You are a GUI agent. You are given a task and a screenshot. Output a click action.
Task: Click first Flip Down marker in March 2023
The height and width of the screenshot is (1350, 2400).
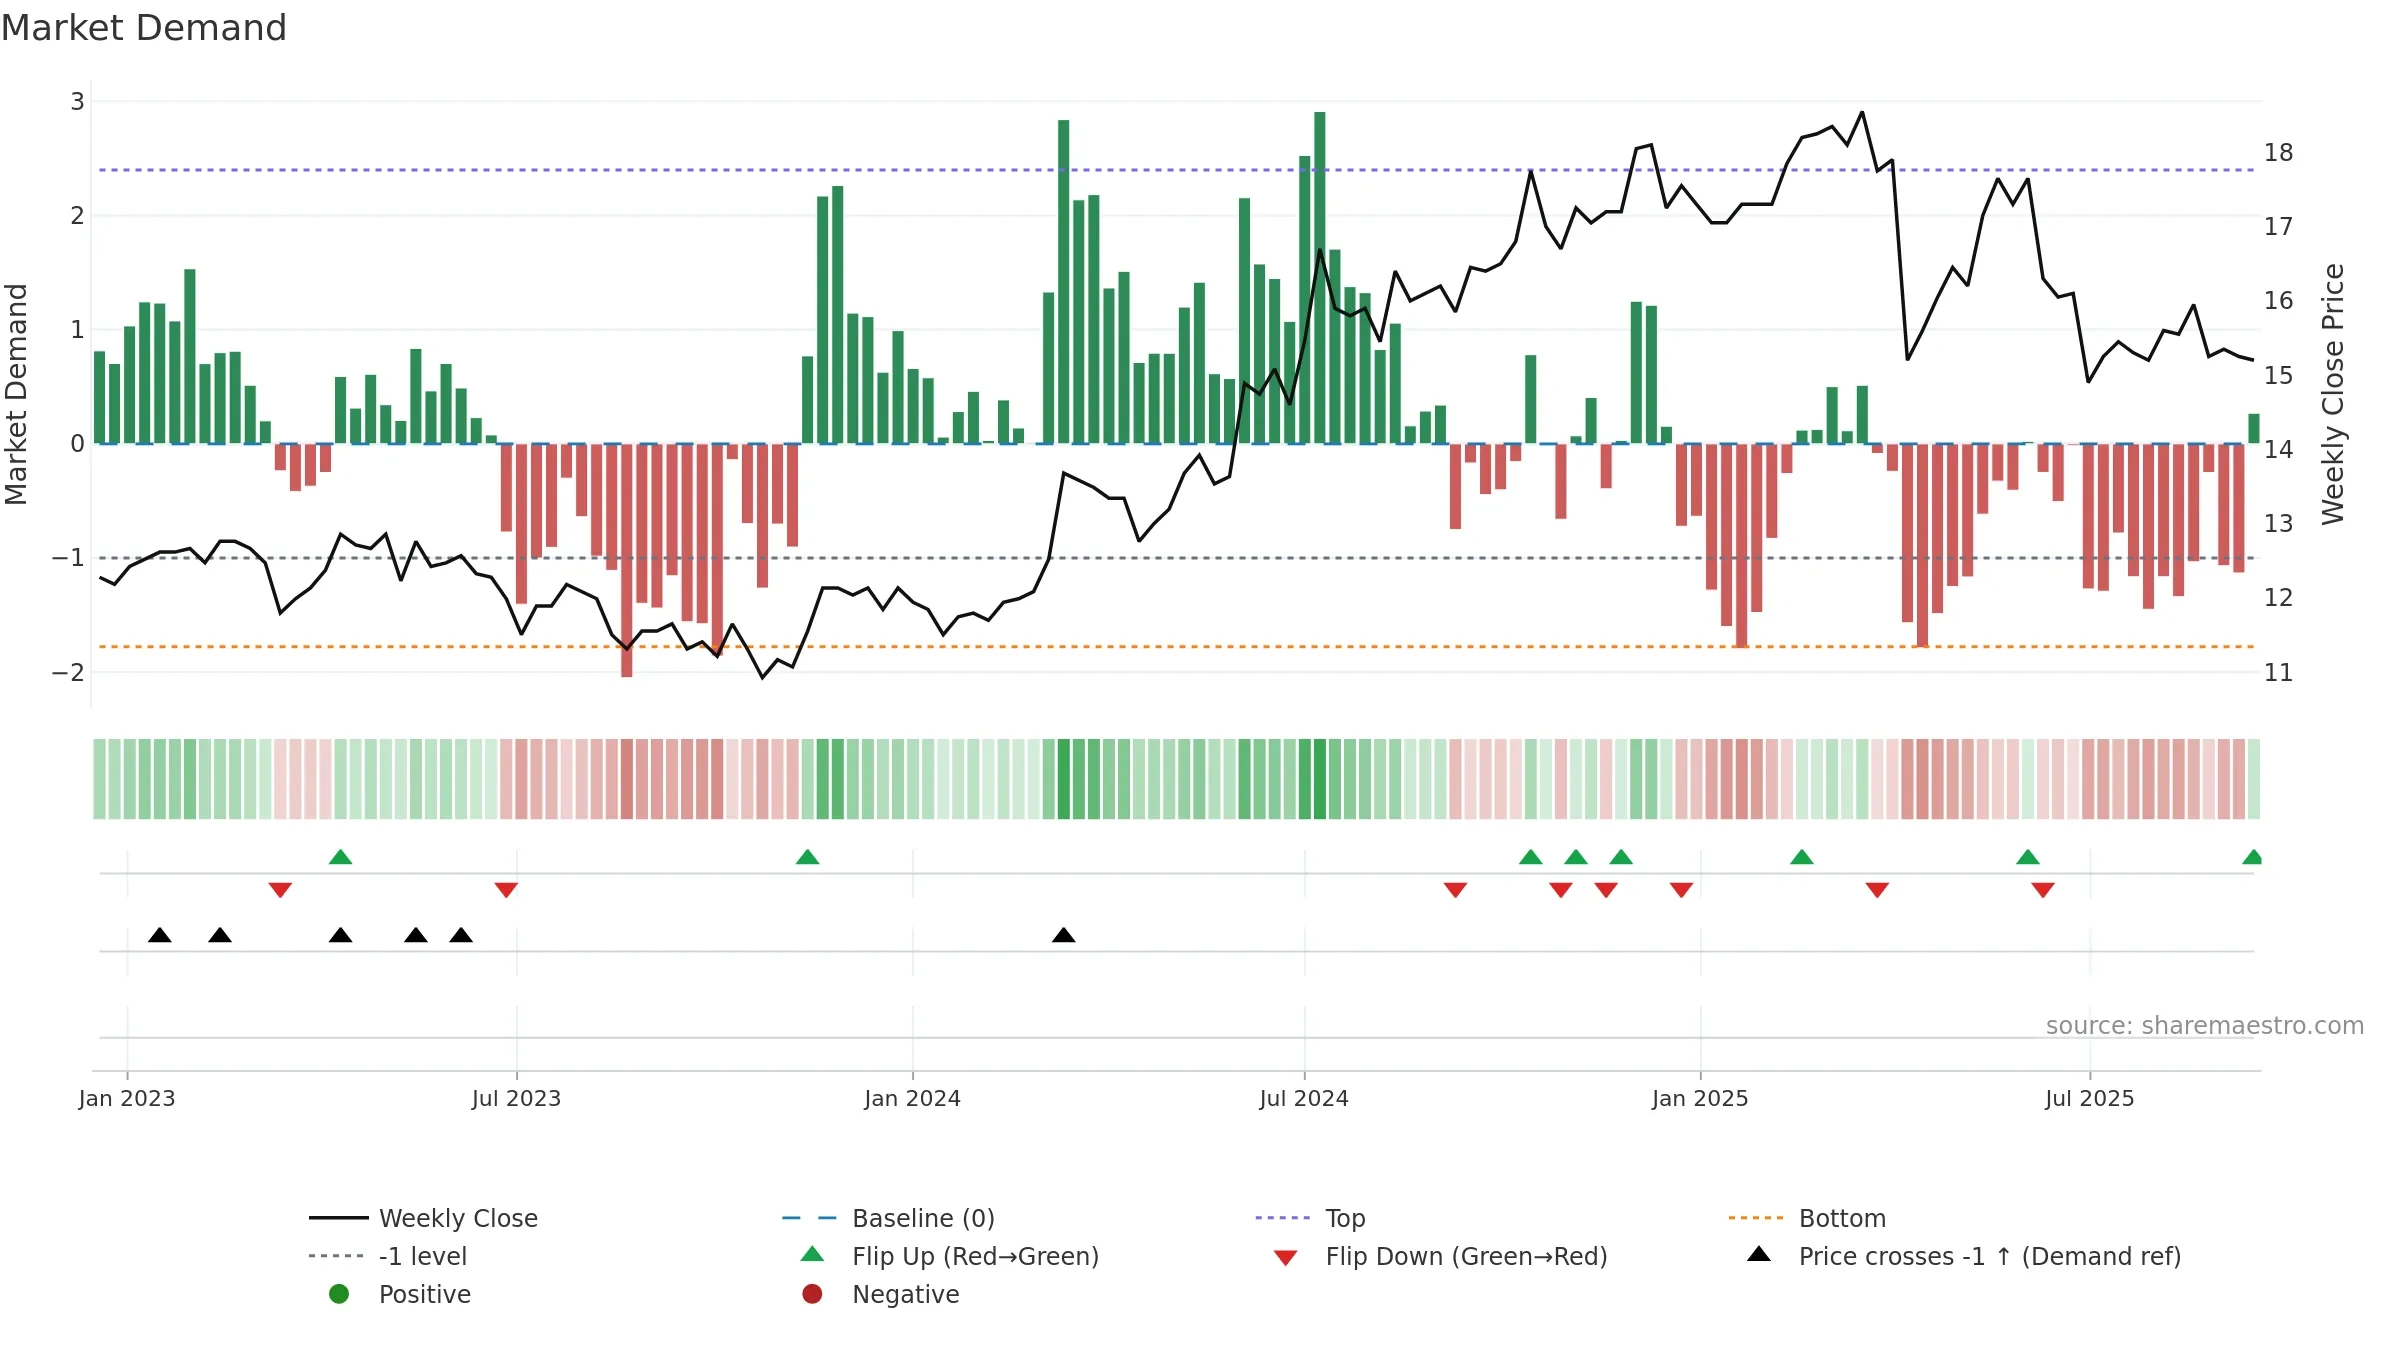(x=280, y=890)
